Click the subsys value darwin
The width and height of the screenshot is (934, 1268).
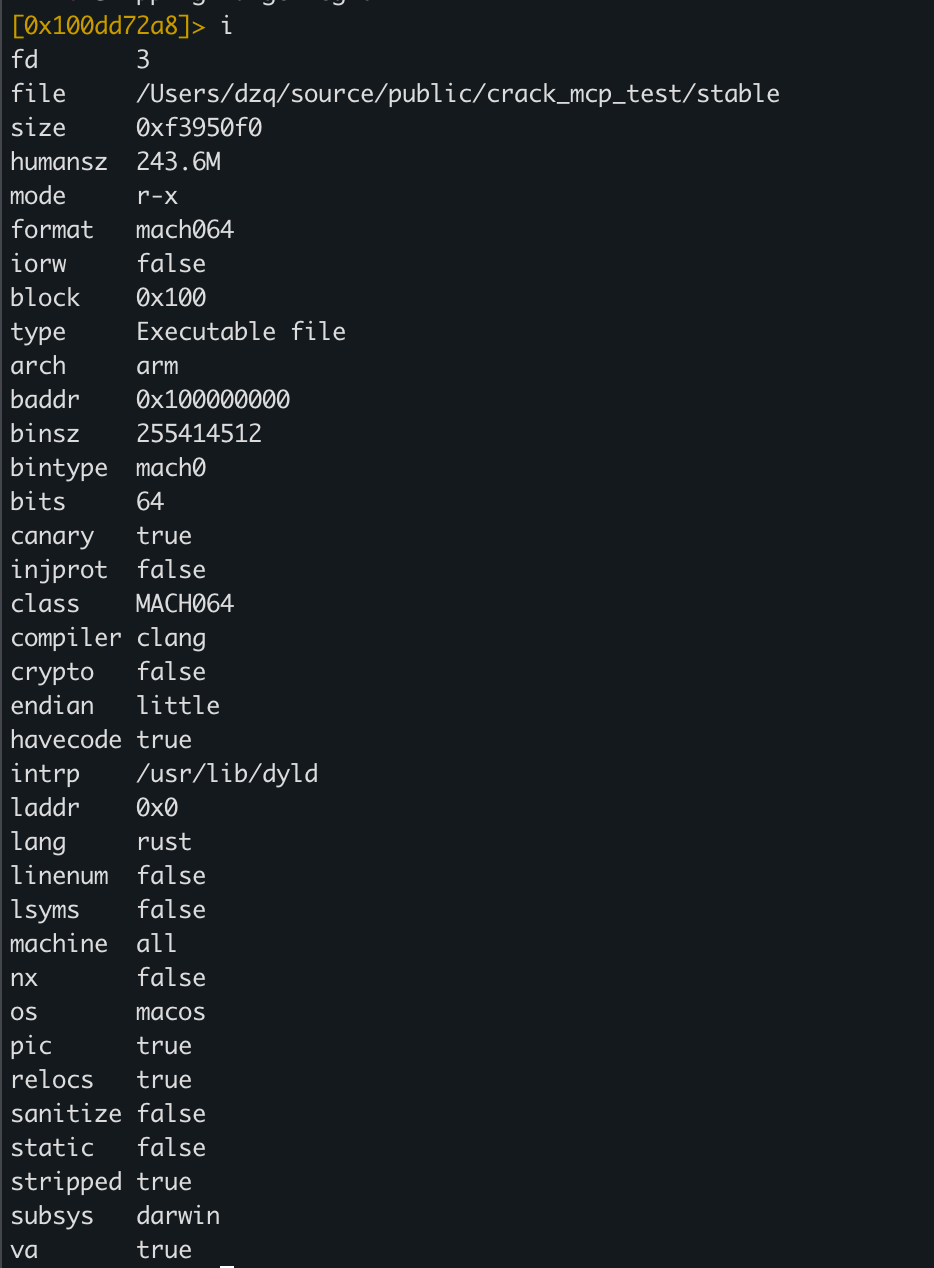(x=178, y=1216)
